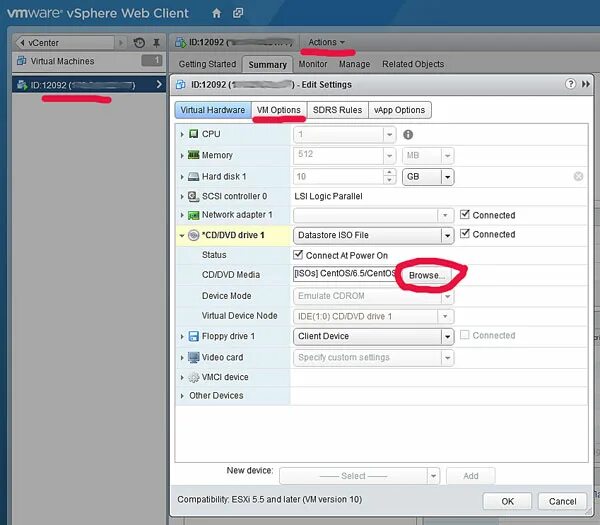Click the Floppy drive 1 icon
The height and width of the screenshot is (525, 600).
coord(194,336)
